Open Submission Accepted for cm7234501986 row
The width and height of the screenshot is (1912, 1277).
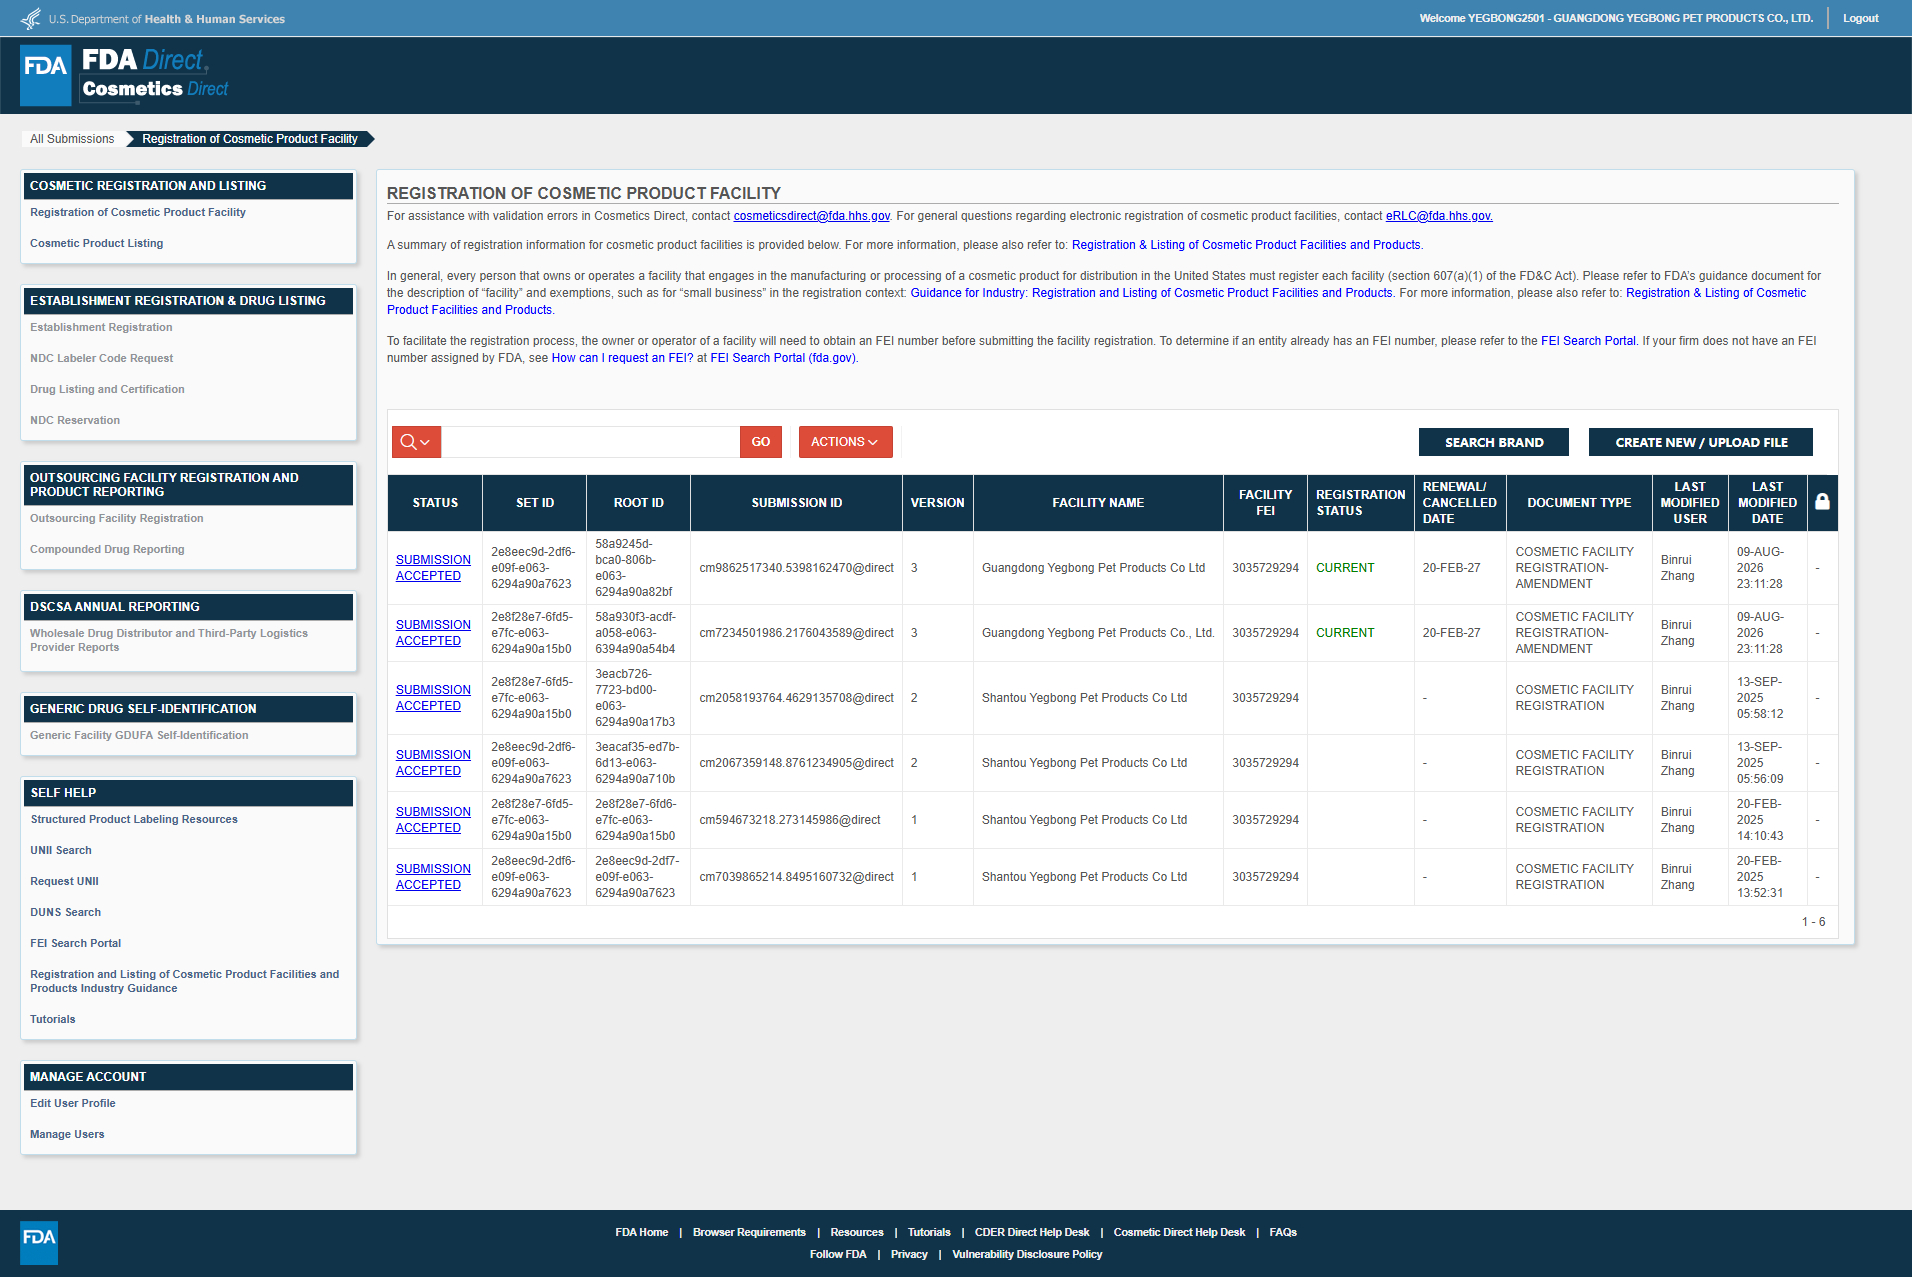pyautogui.click(x=433, y=633)
